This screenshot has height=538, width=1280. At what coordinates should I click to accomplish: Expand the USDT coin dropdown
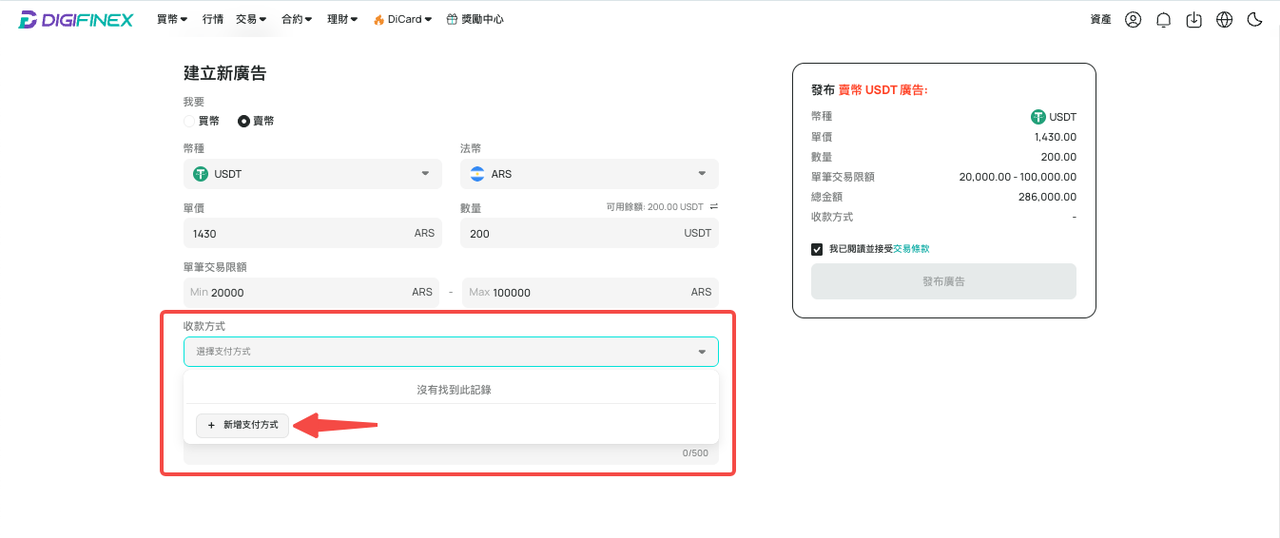[x=313, y=174]
